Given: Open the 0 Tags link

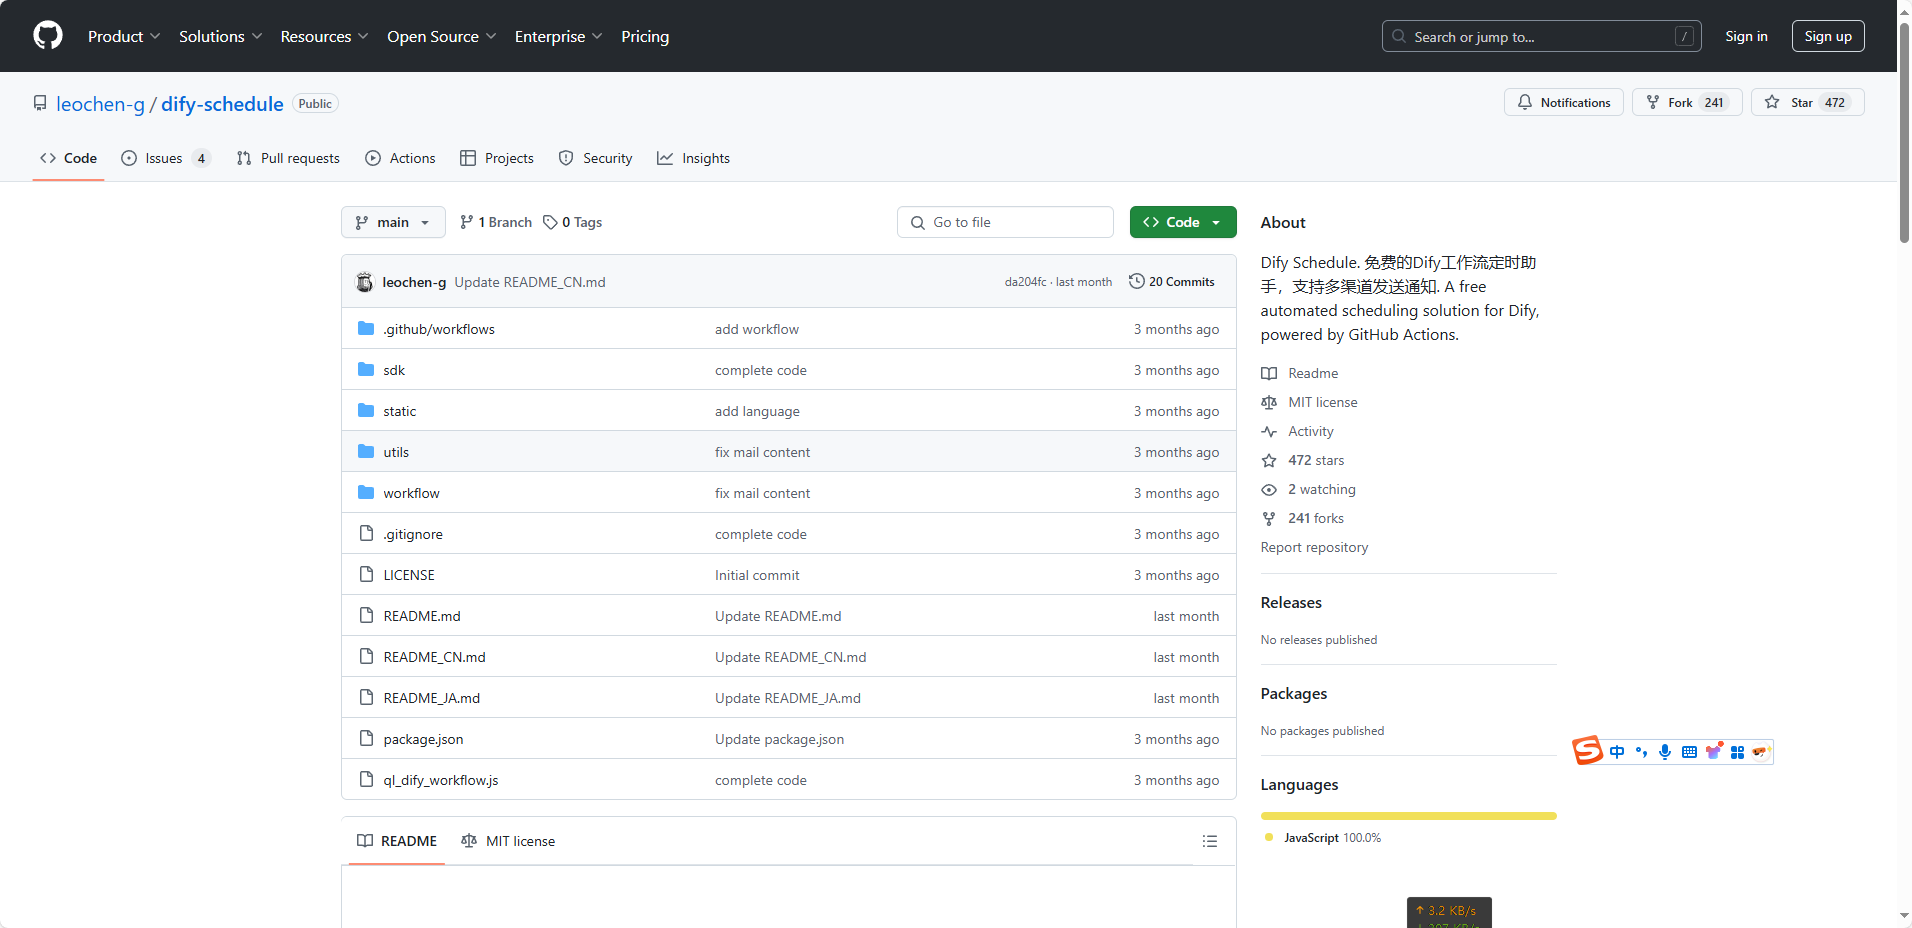Looking at the screenshot, I should (x=573, y=222).
